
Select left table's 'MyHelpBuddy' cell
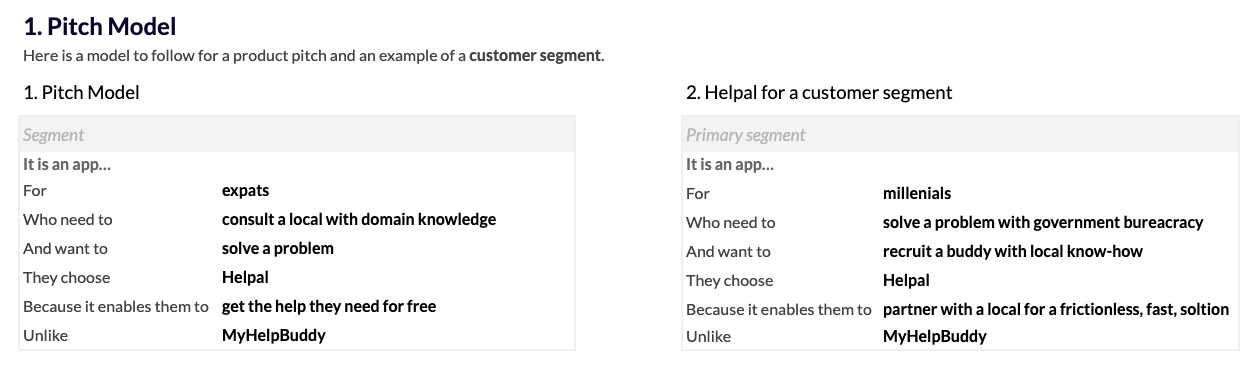coord(273,335)
